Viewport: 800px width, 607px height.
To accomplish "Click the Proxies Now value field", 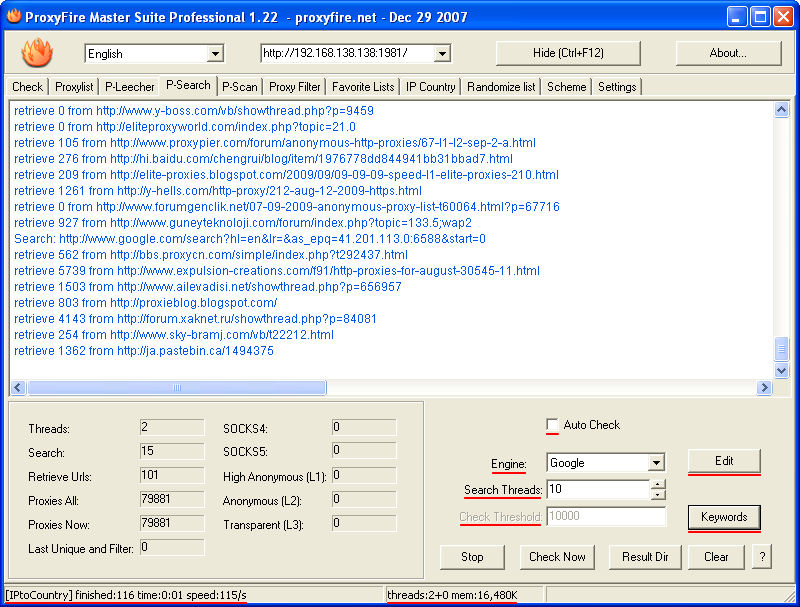I will point(172,523).
